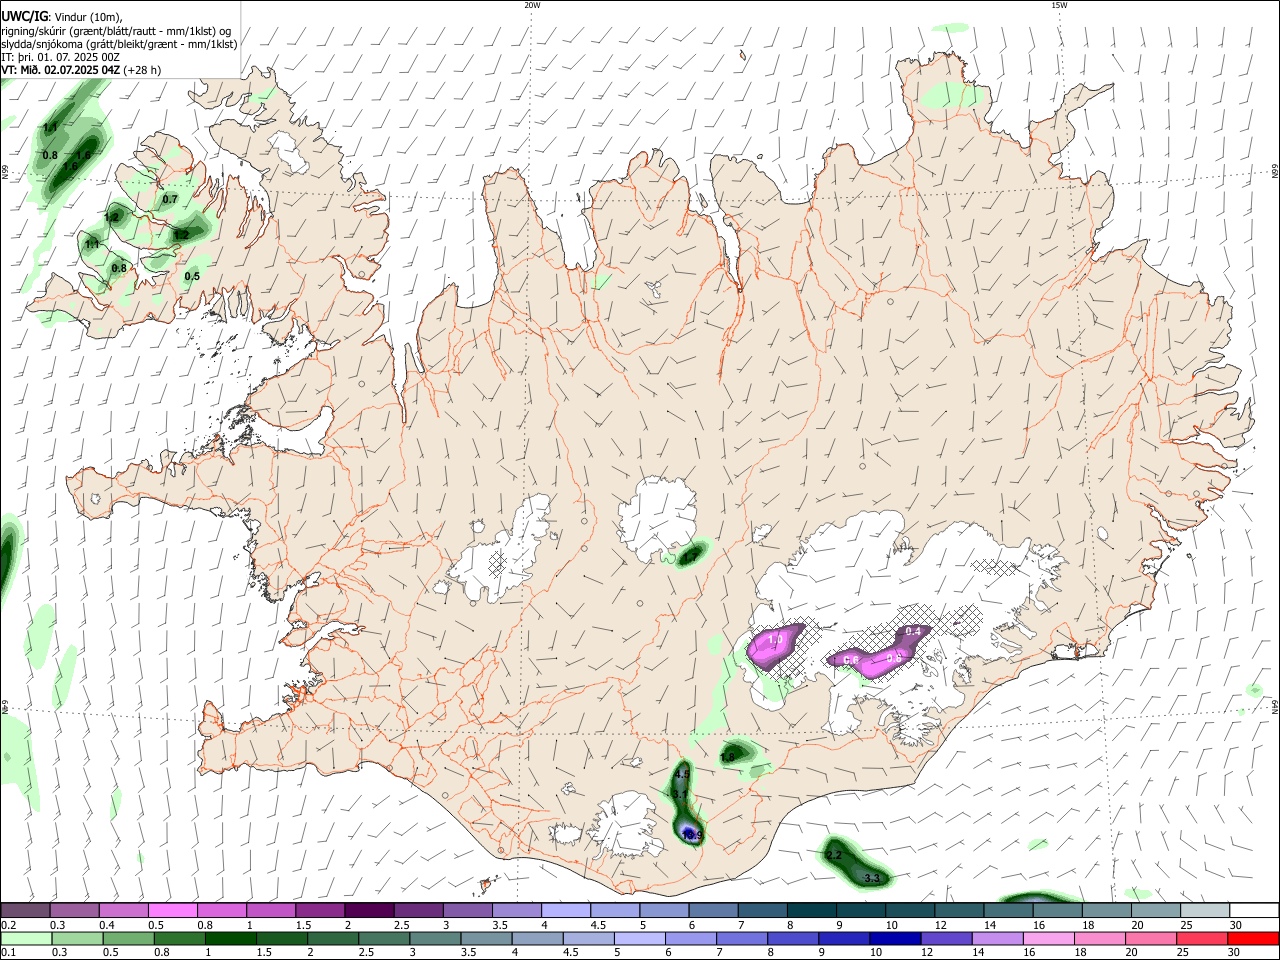Click the 'UWC/IG: Vindur (10m)' title line
Image resolution: width=1280 pixels, height=960 pixels.
[62, 16]
